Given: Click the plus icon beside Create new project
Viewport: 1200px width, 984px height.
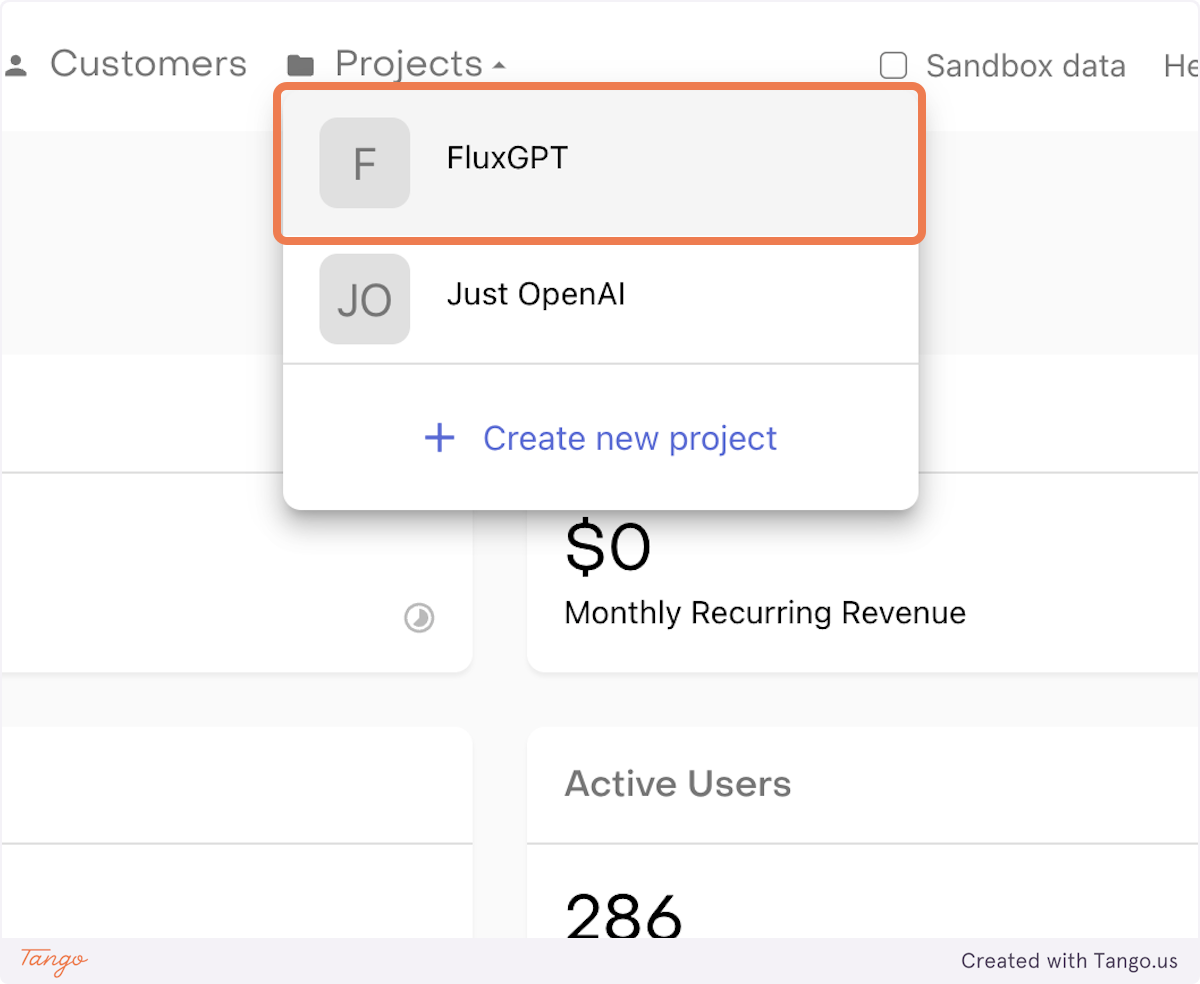Looking at the screenshot, I should pyautogui.click(x=440, y=438).
